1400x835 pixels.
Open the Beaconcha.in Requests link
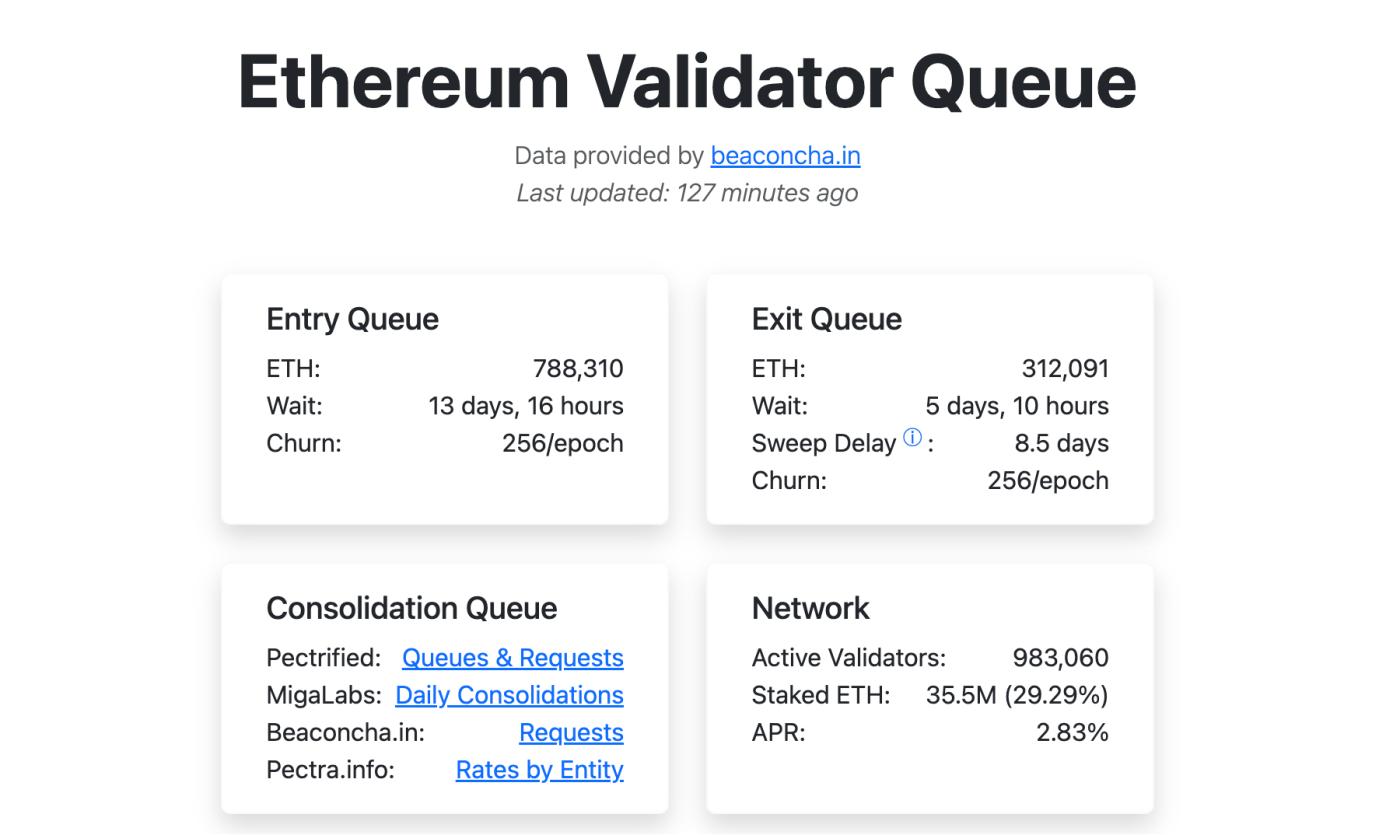coord(571,733)
